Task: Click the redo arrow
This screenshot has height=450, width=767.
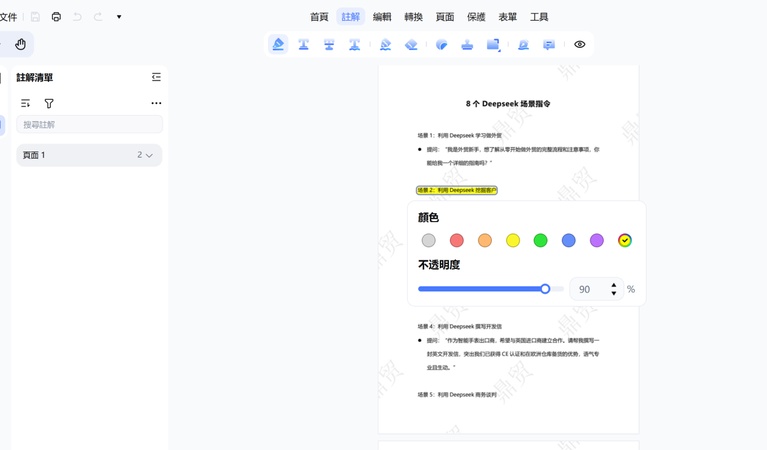Action: [98, 17]
